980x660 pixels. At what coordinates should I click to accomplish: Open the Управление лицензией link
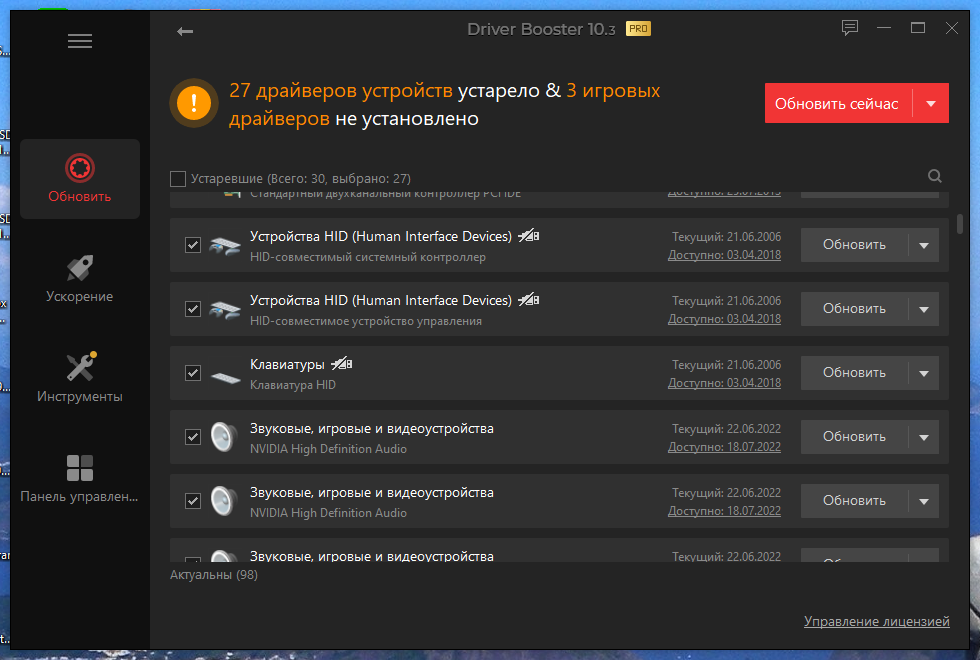click(876, 621)
